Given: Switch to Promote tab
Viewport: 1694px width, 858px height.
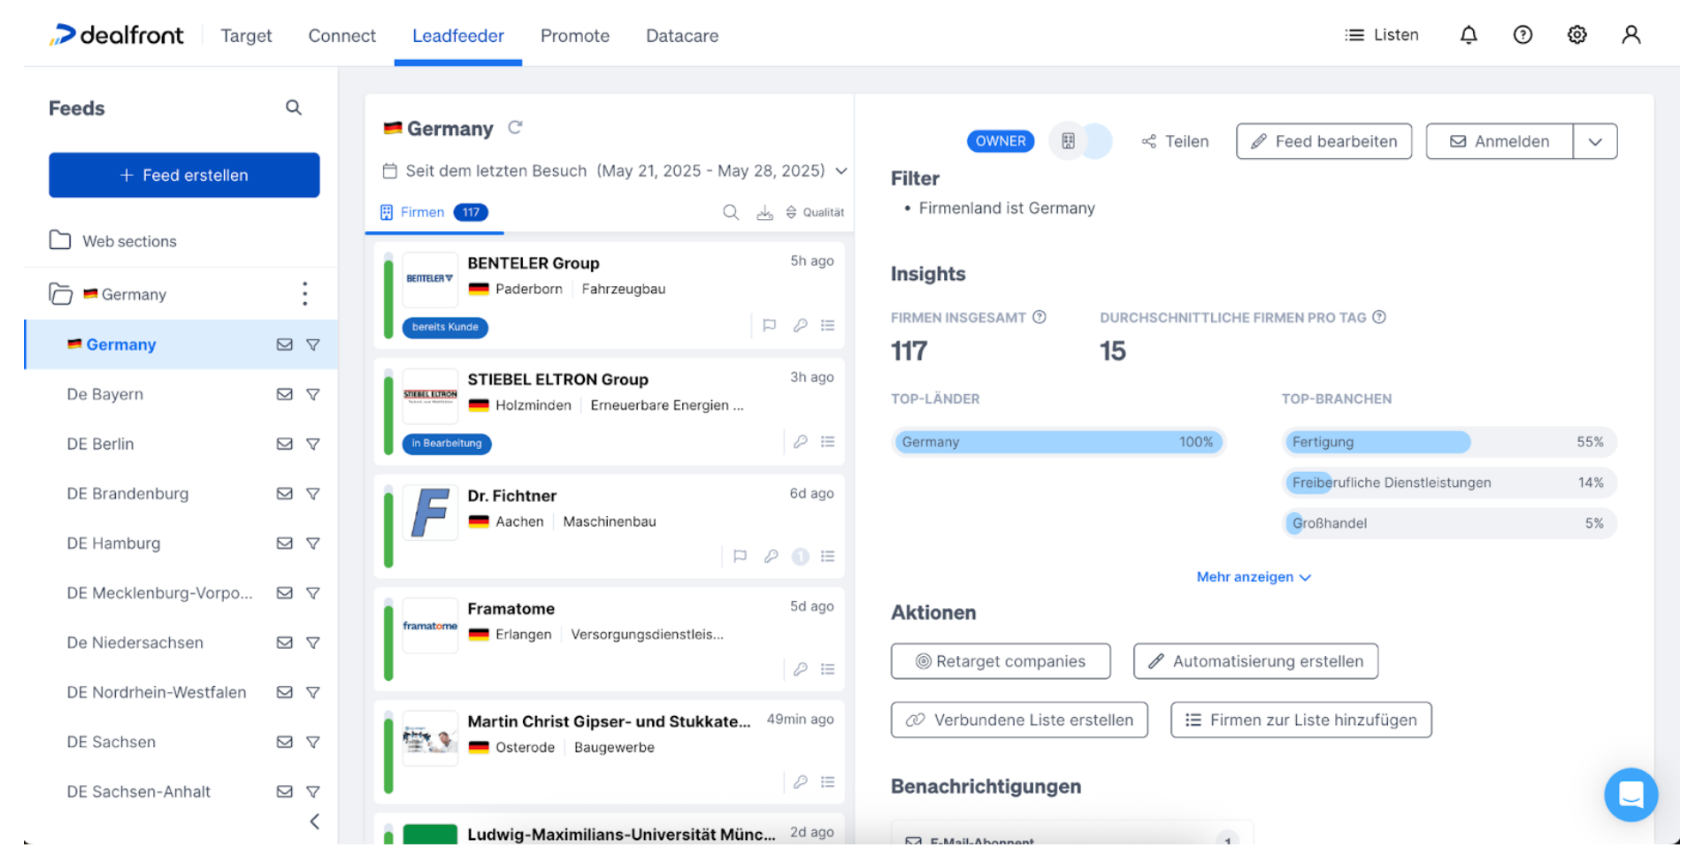Looking at the screenshot, I should point(575,36).
